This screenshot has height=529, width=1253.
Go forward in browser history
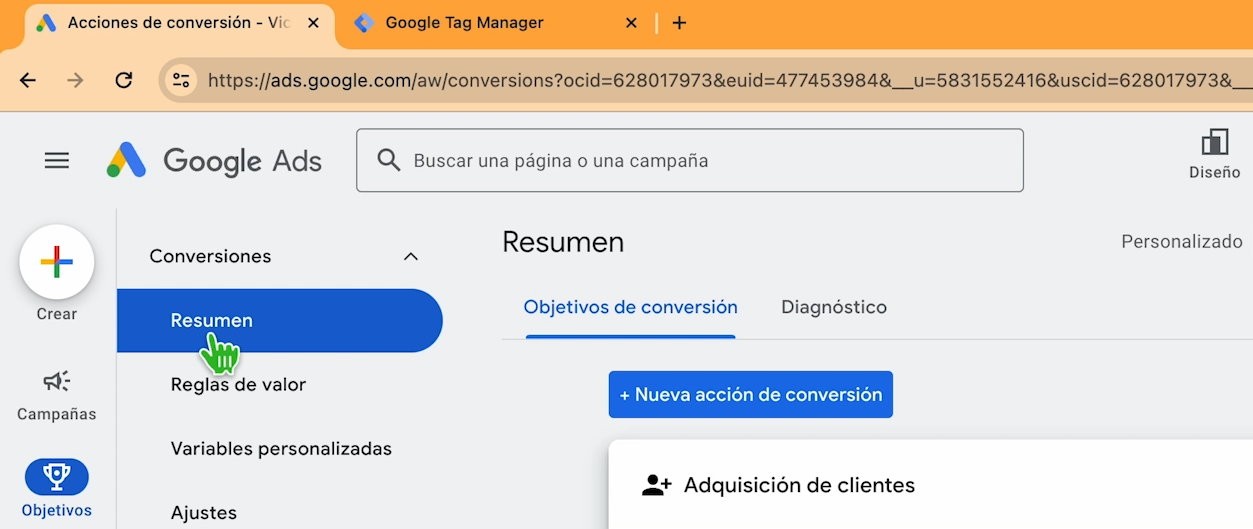click(75, 80)
